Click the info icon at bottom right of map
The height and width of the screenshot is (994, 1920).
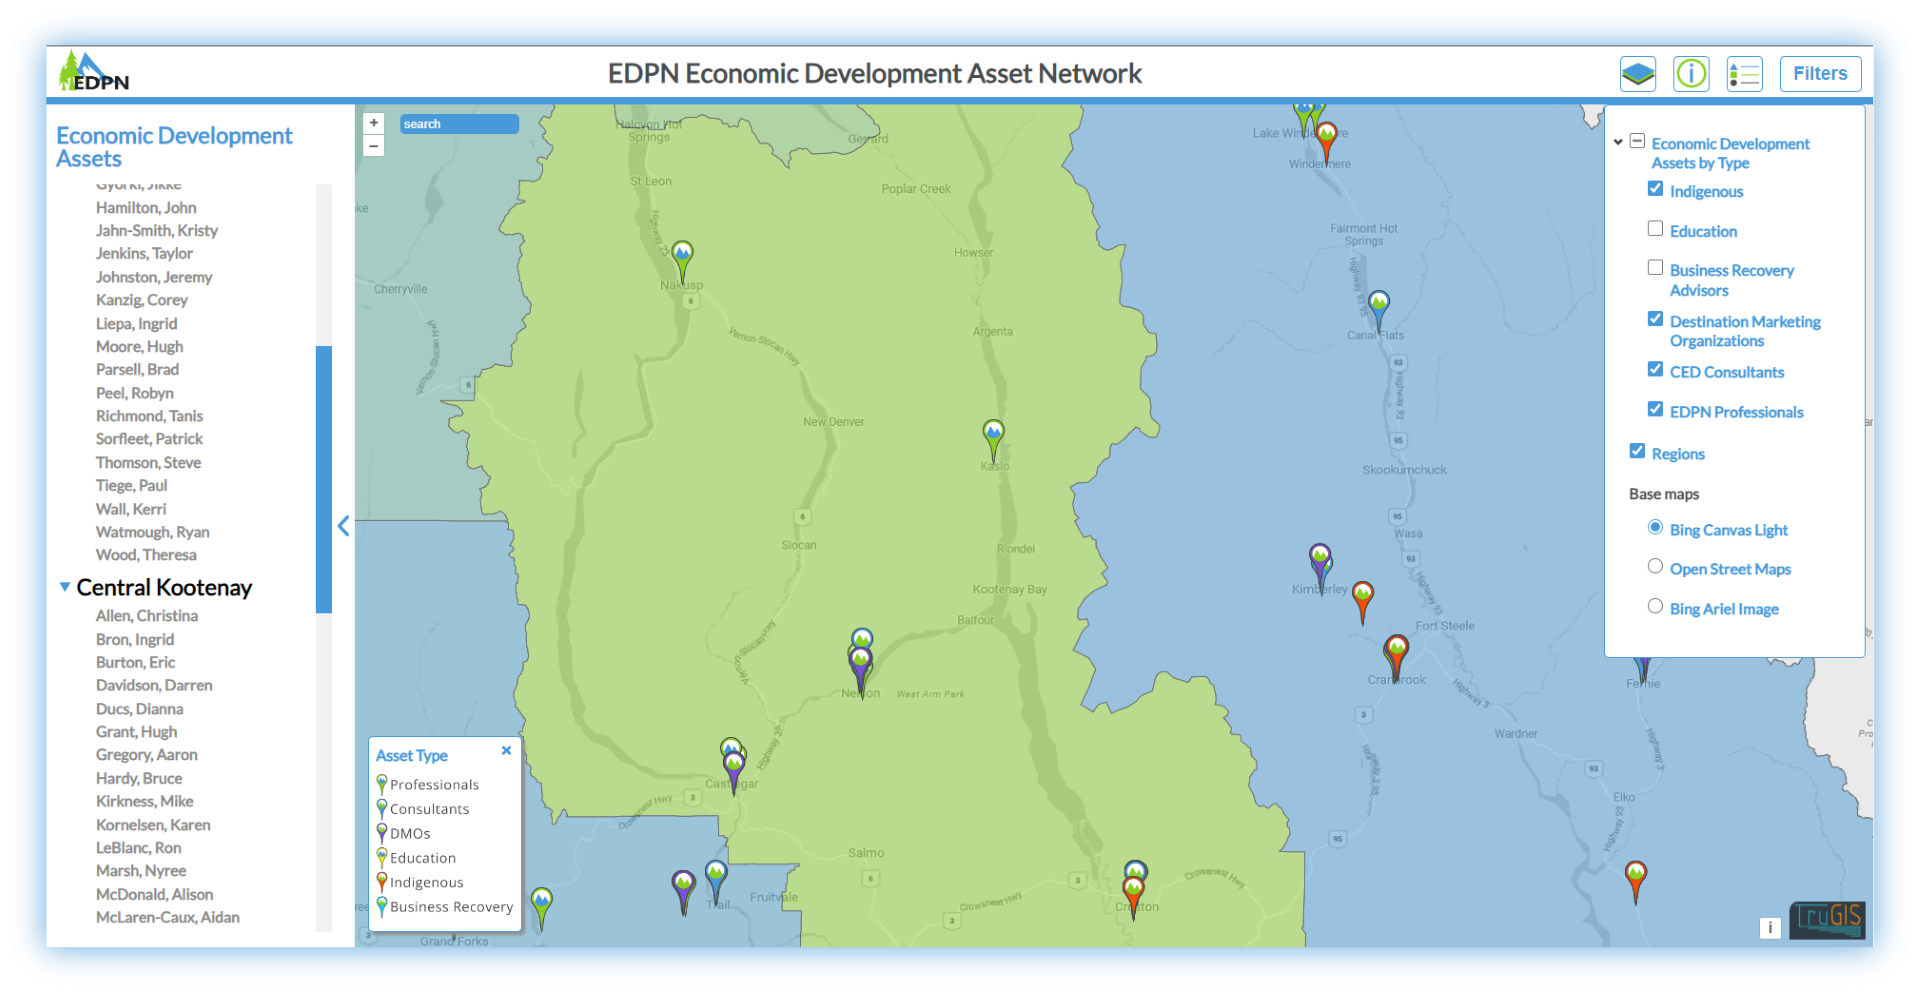pos(1770,928)
